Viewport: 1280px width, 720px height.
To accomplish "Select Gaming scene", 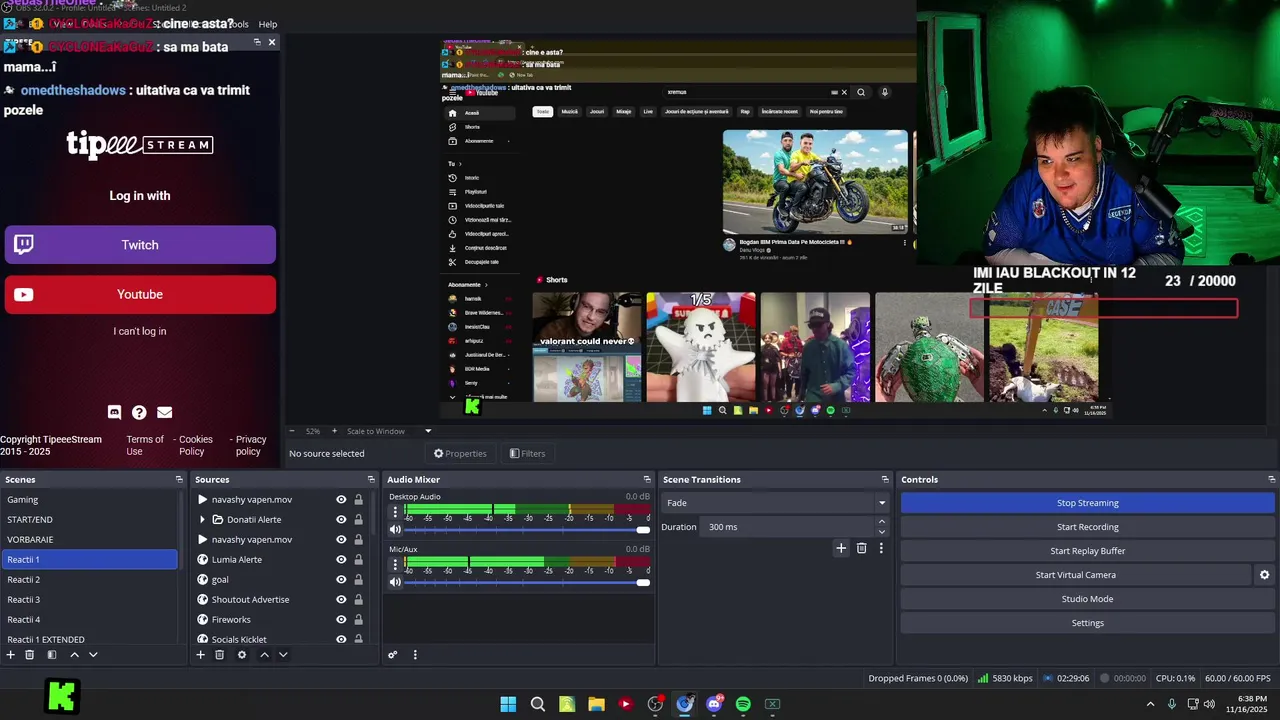I will coord(90,500).
